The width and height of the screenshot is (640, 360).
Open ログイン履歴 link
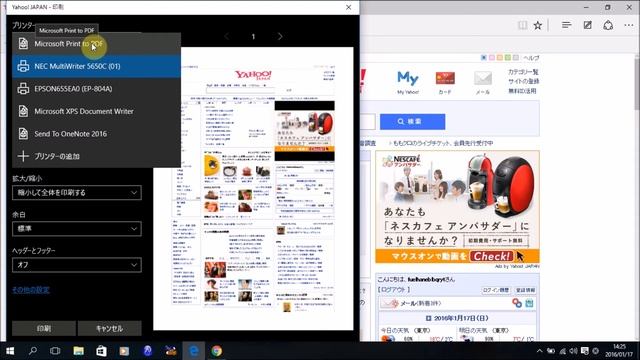(496, 290)
